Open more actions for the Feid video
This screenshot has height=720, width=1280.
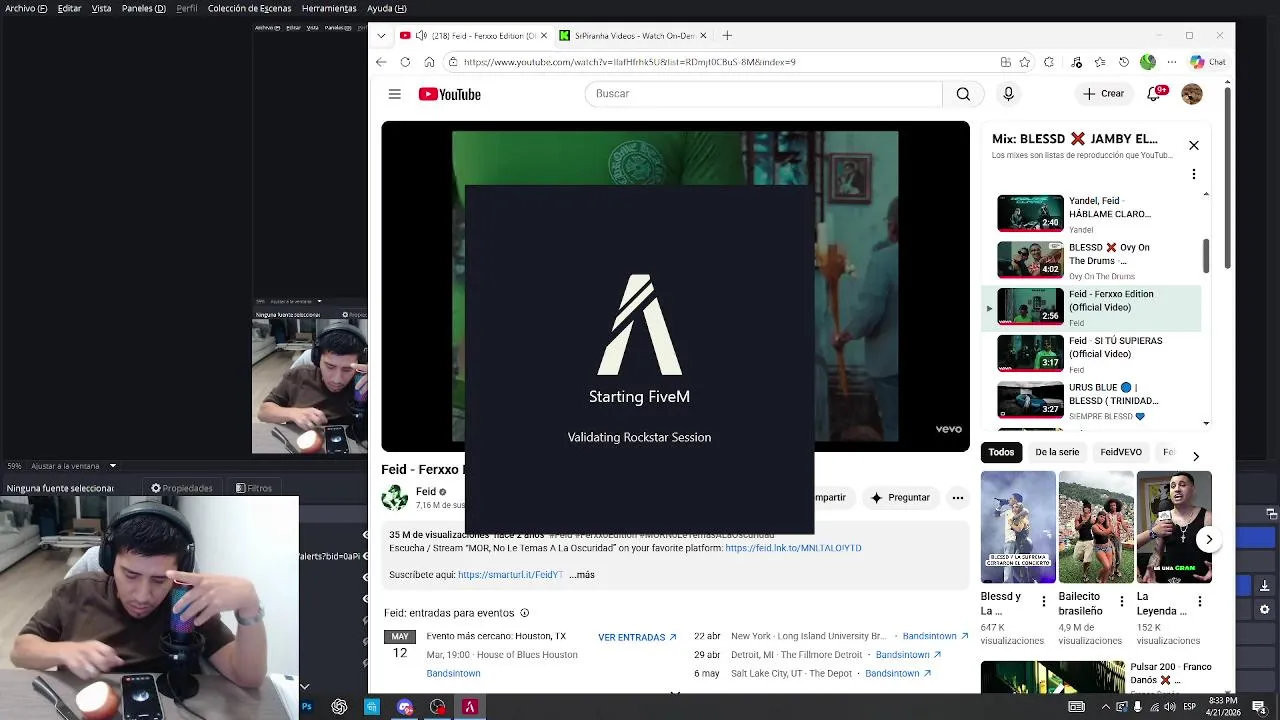point(958,497)
